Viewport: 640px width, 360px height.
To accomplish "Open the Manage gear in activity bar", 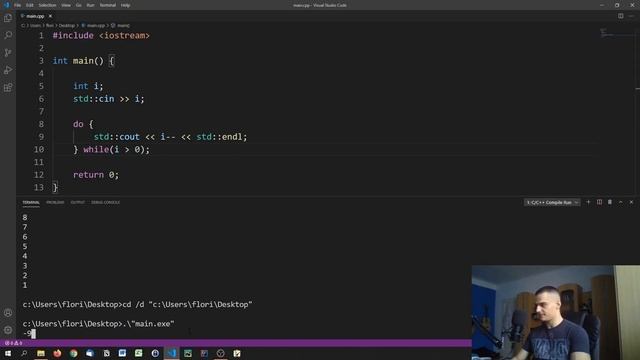I will tap(8, 330).
